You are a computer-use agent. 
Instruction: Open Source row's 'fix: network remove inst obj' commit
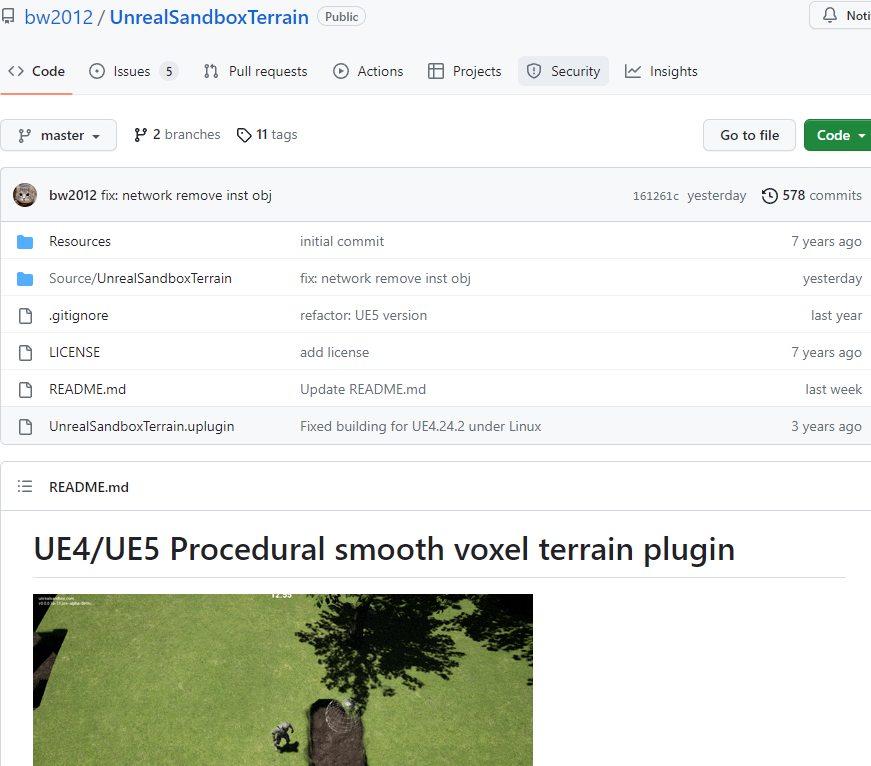coord(385,278)
